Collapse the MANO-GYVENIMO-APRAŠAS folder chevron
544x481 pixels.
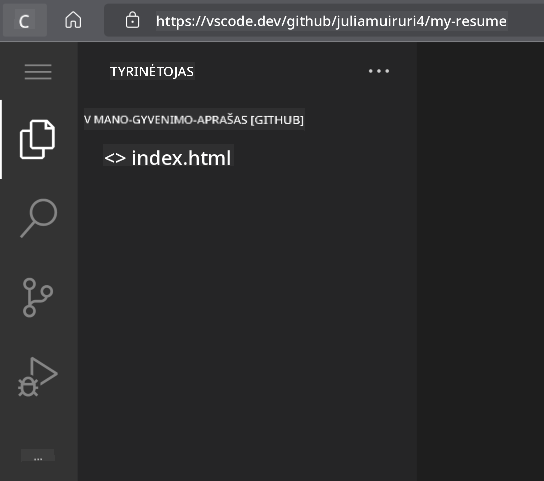pyautogui.click(x=87, y=120)
